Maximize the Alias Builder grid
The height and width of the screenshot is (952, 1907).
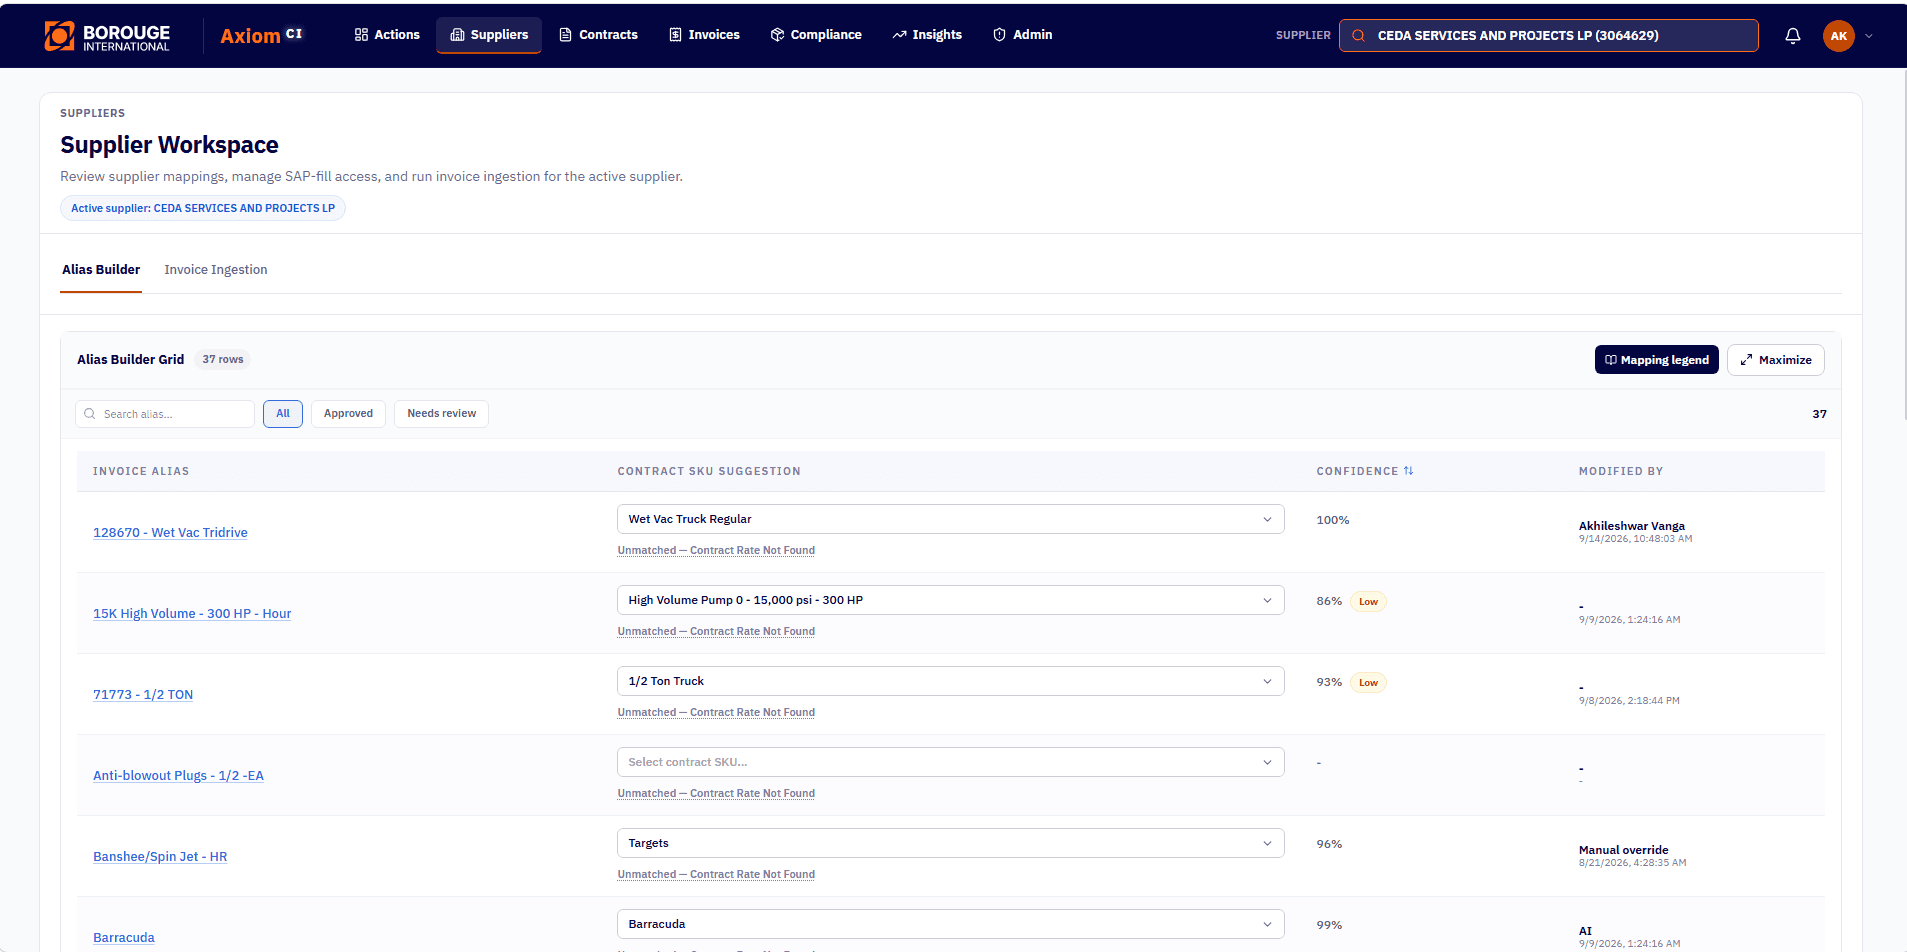click(x=1775, y=360)
